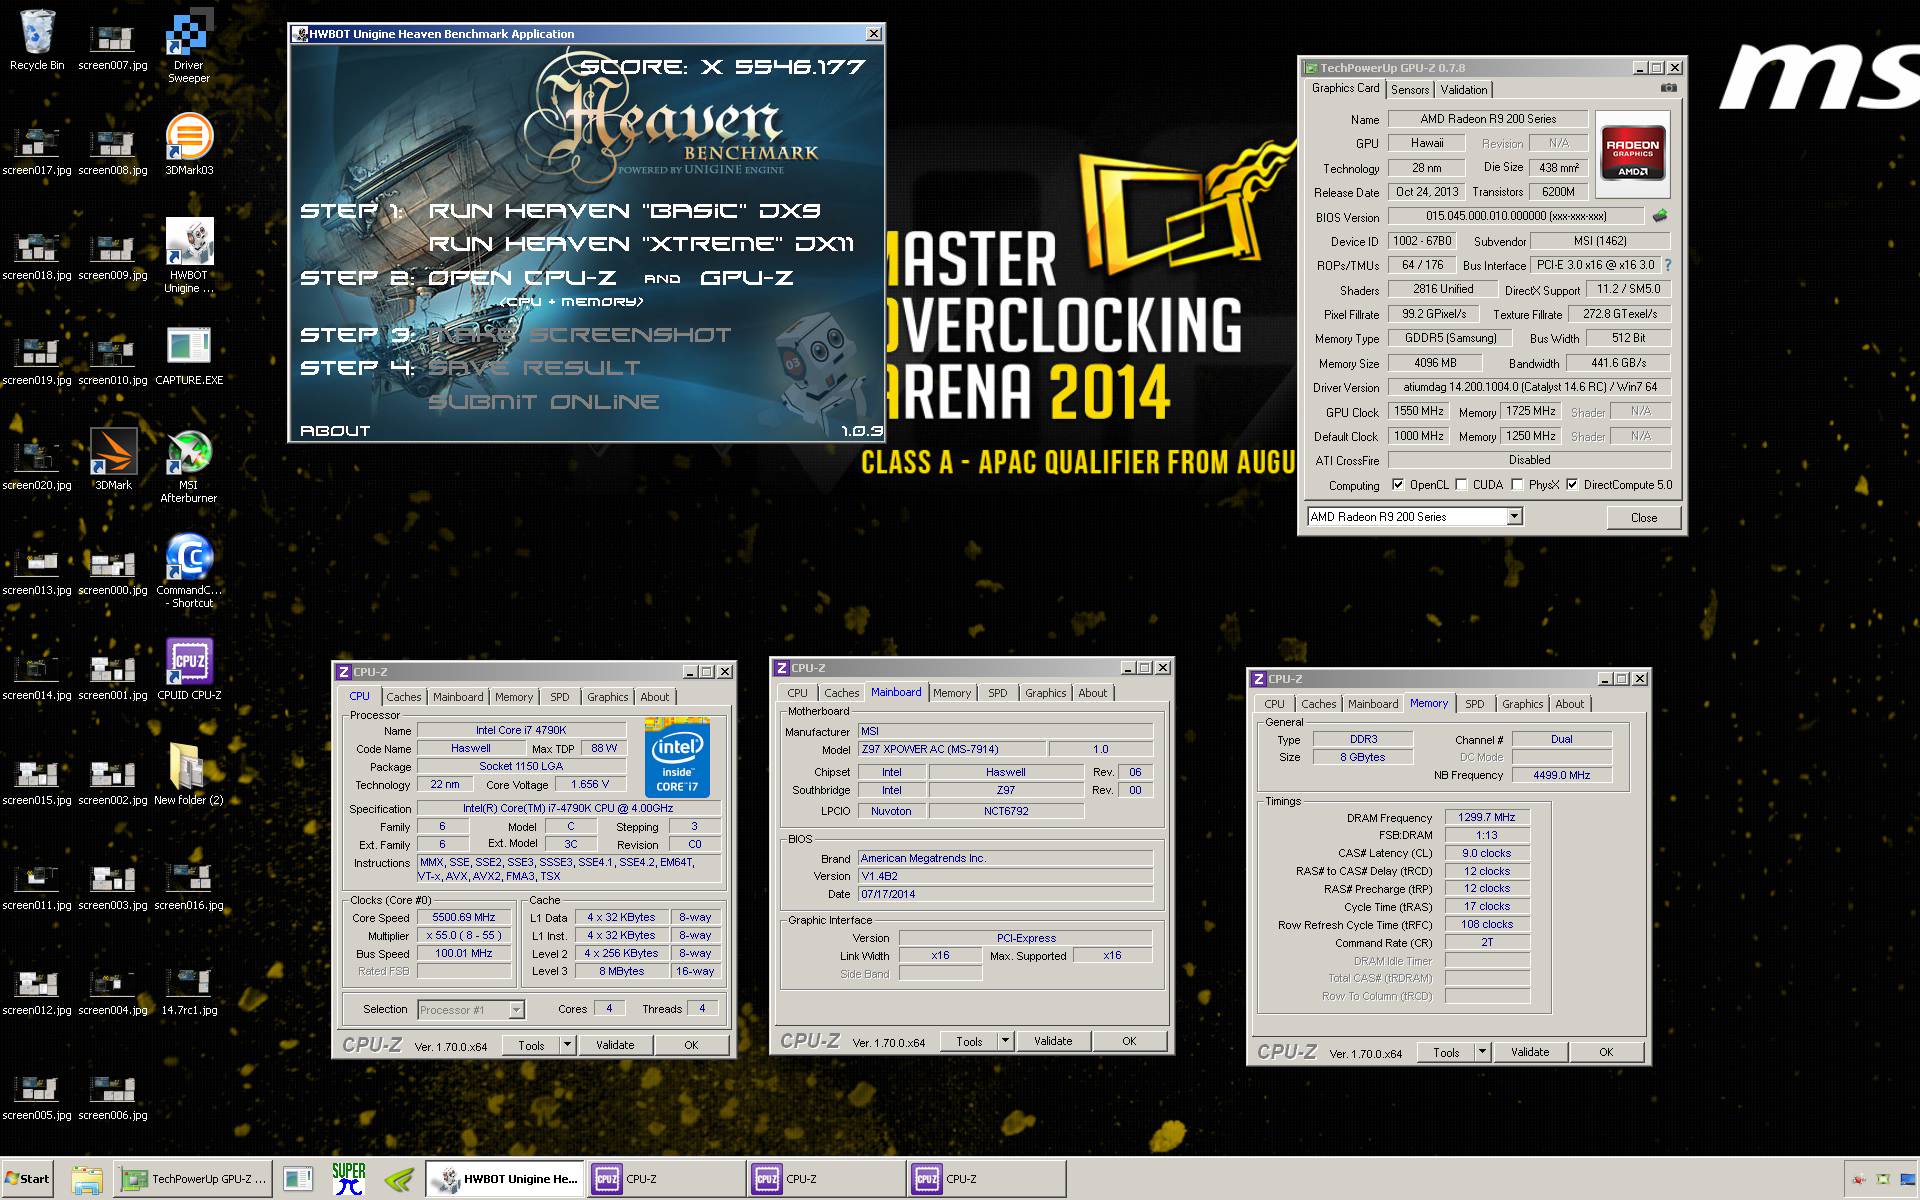Switch to the Validation tab in GPU-Z
1920x1200 pixels.
point(1464,90)
